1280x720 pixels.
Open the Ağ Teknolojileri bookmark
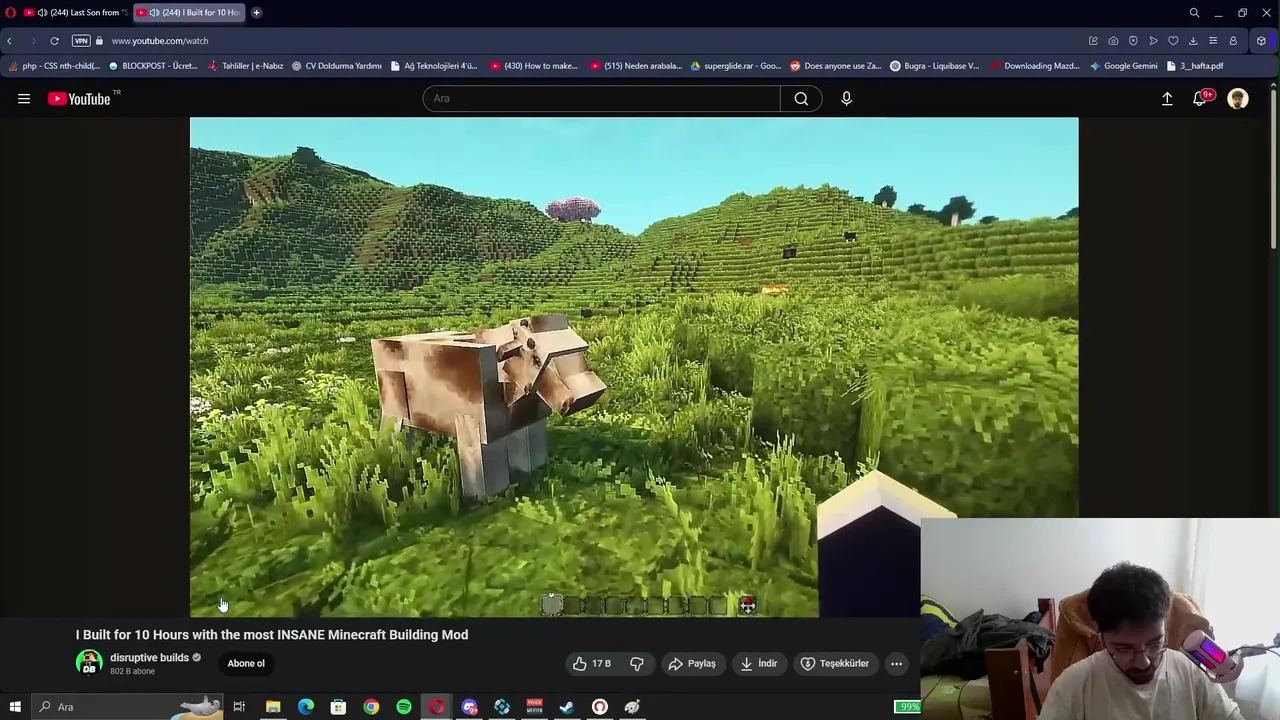tap(434, 66)
